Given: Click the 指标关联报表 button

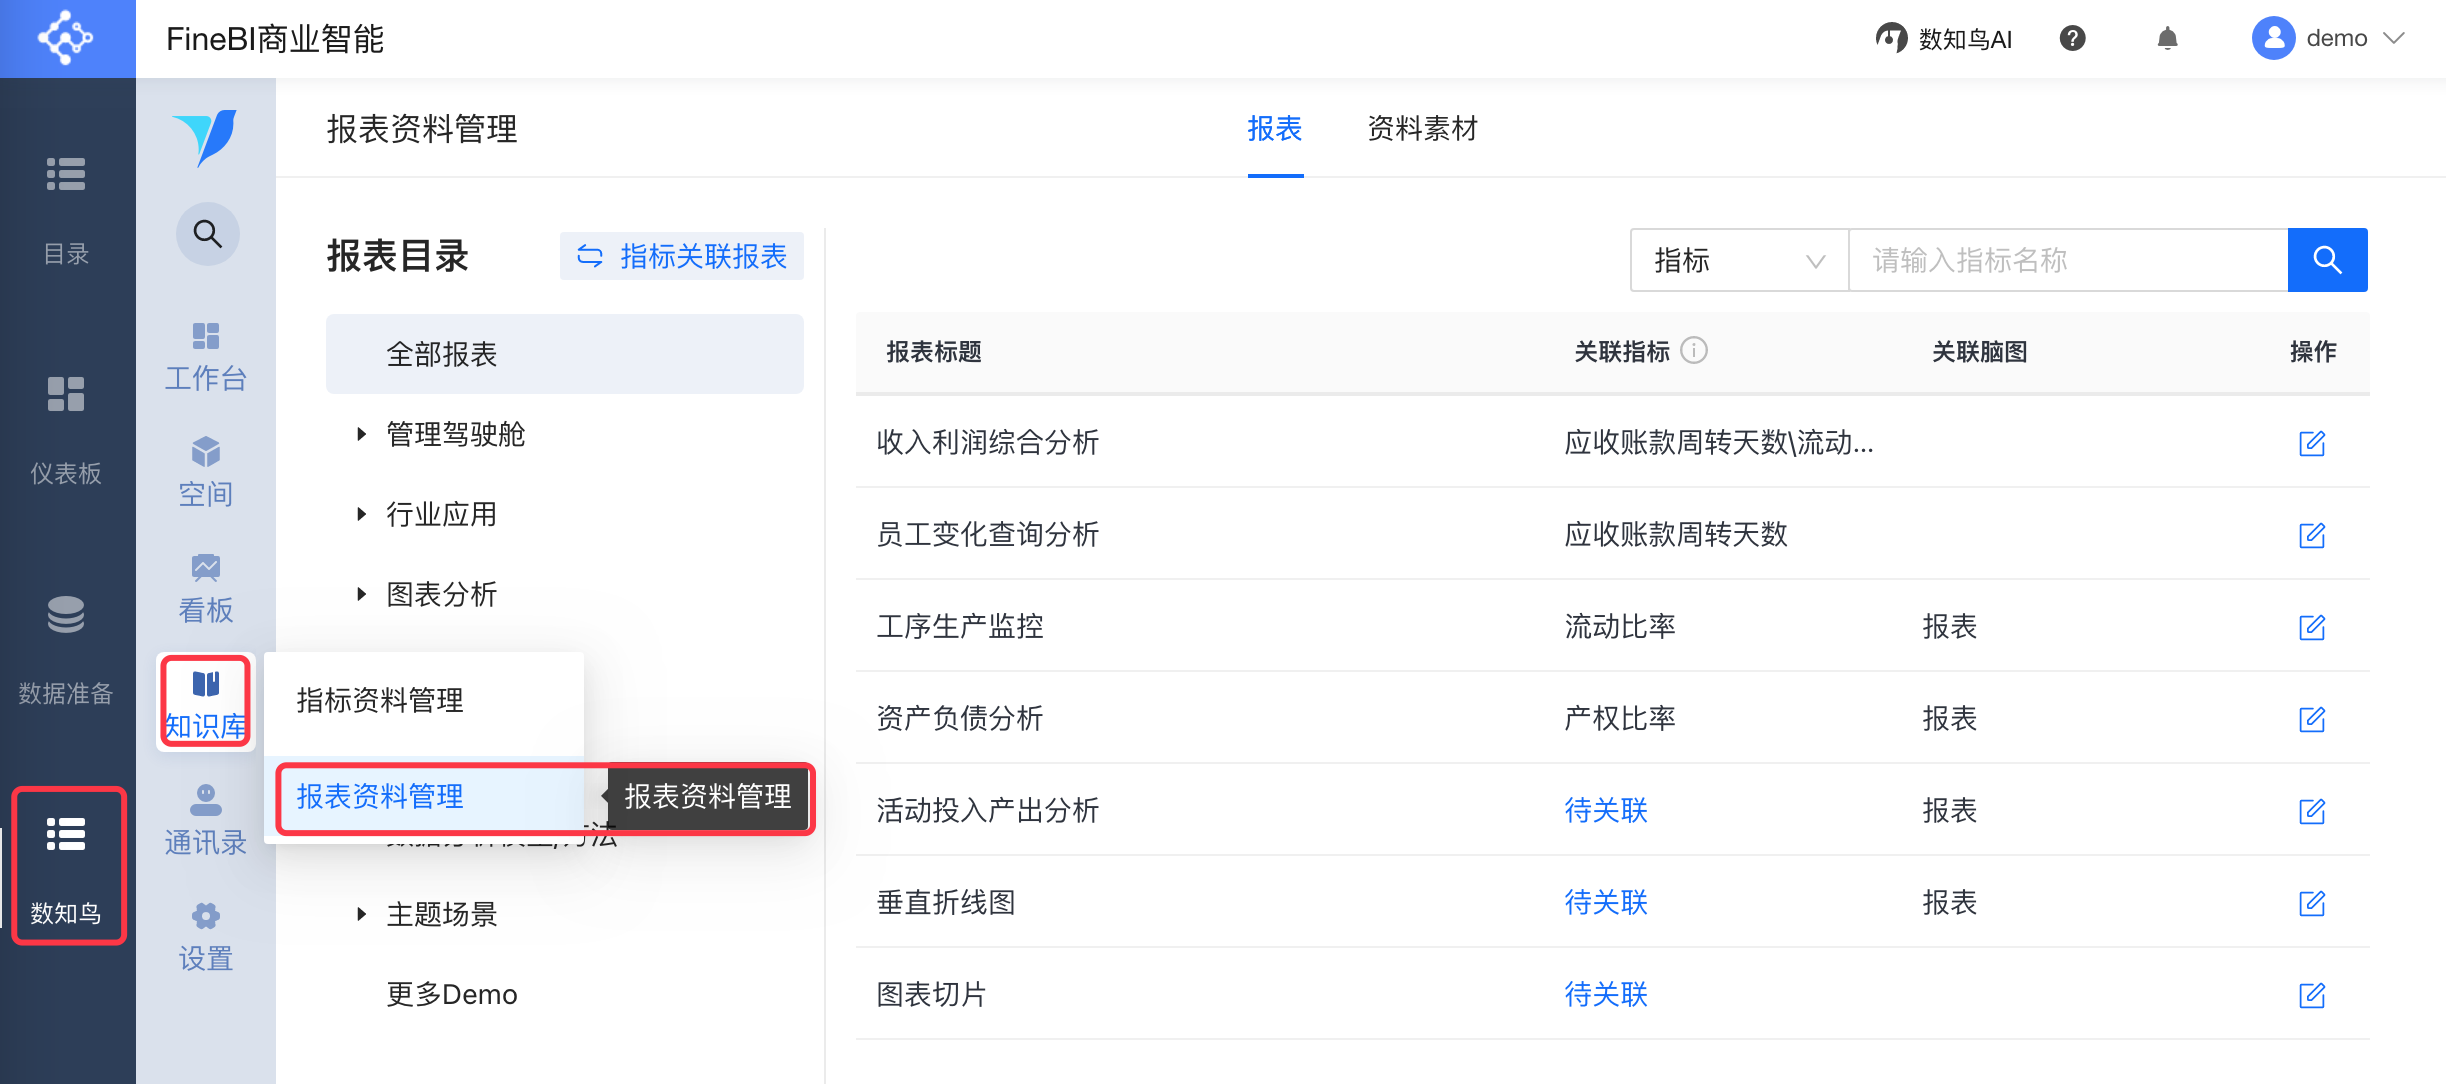Looking at the screenshot, I should tap(682, 257).
